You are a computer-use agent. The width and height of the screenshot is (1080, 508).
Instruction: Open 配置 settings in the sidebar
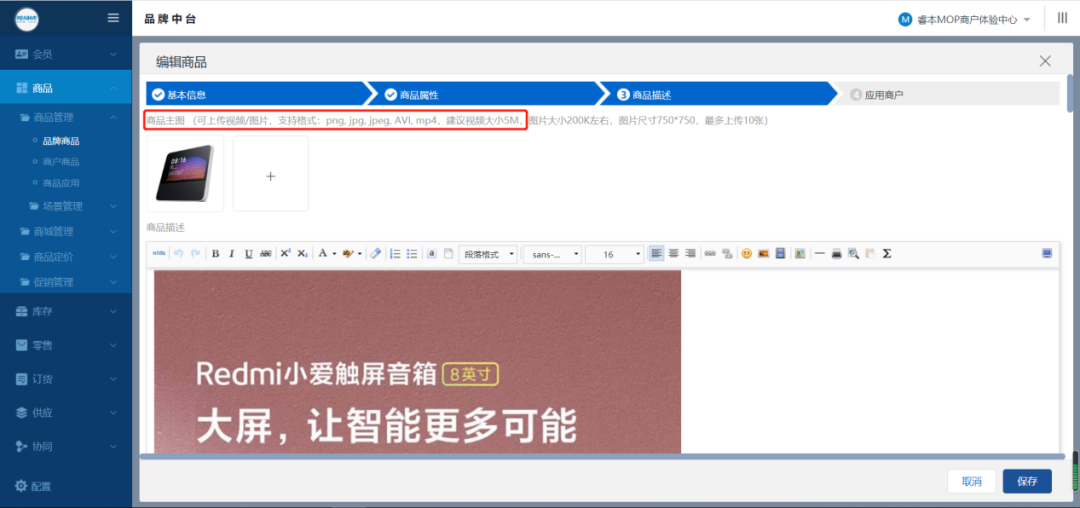(33, 486)
